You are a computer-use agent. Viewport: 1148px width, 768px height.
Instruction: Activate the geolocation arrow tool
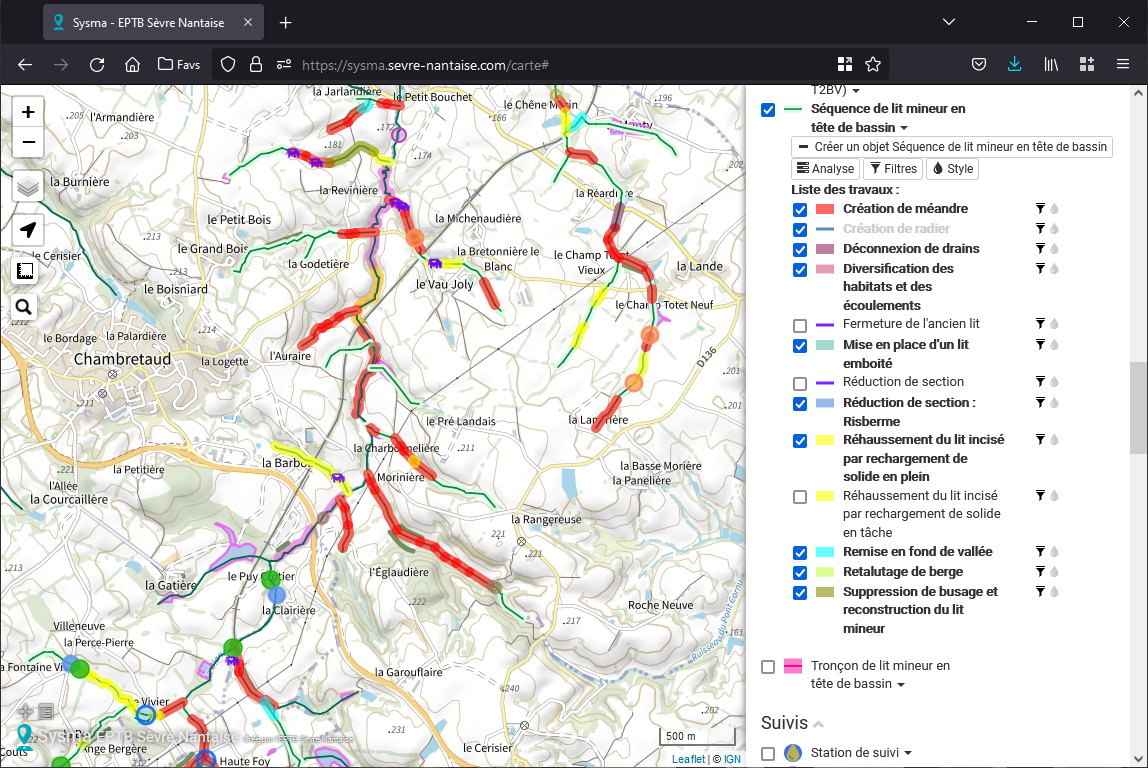pos(28,230)
